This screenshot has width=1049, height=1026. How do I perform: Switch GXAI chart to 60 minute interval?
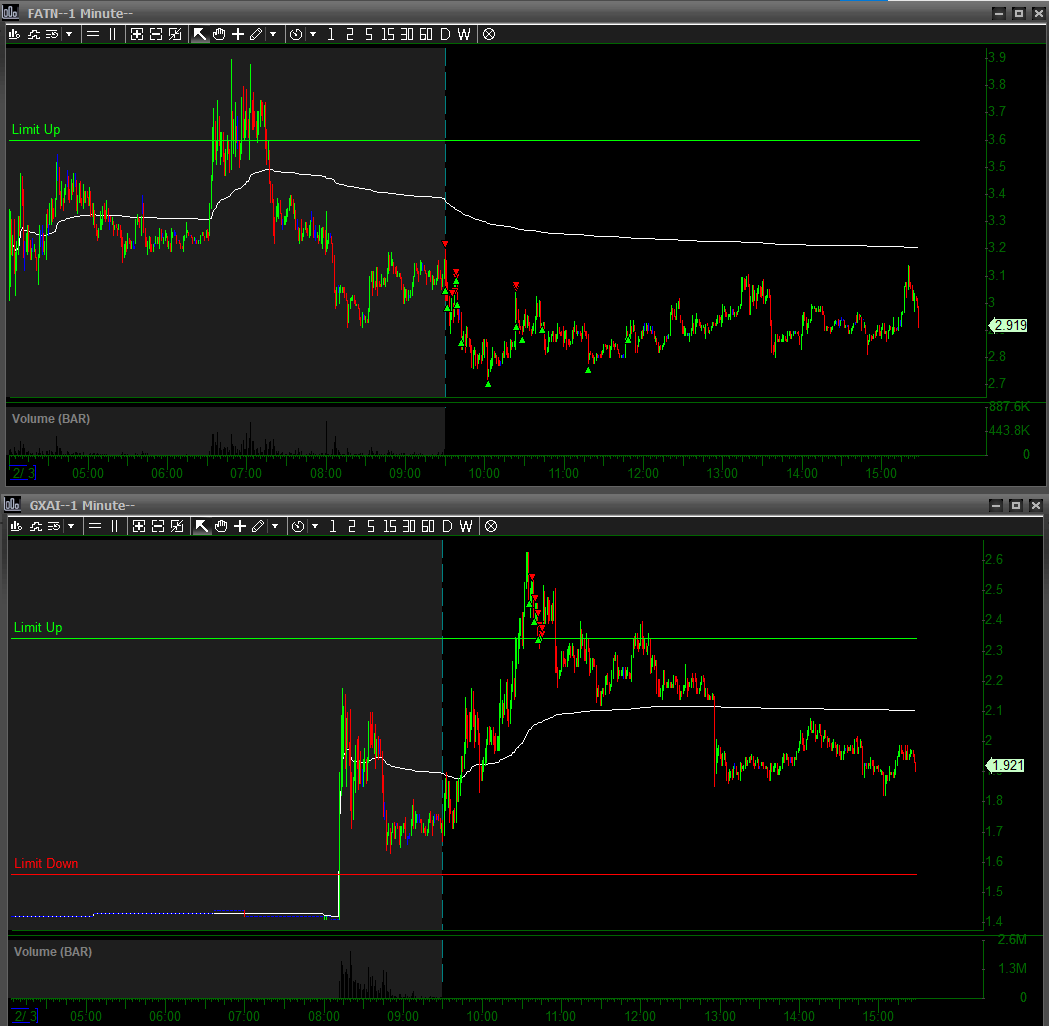click(x=428, y=526)
